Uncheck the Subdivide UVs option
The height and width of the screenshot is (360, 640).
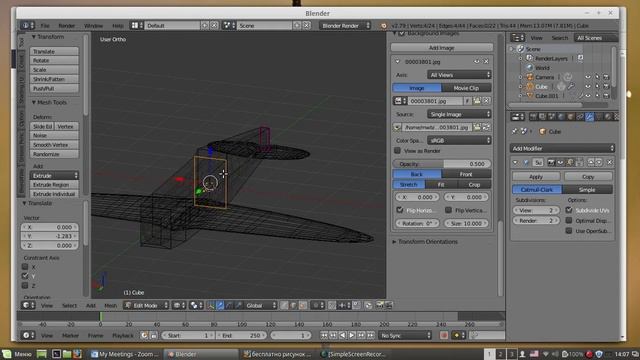pyautogui.click(x=569, y=210)
